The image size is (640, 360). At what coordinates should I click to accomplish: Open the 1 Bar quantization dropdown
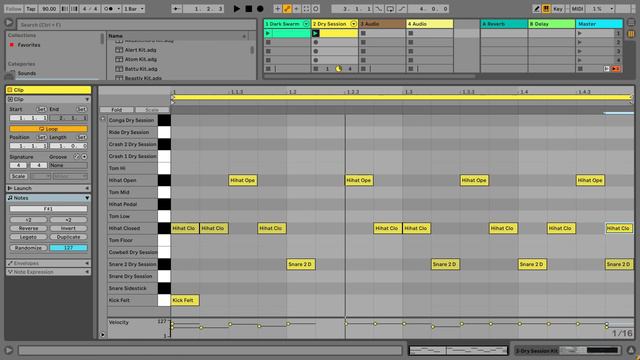tap(134, 9)
